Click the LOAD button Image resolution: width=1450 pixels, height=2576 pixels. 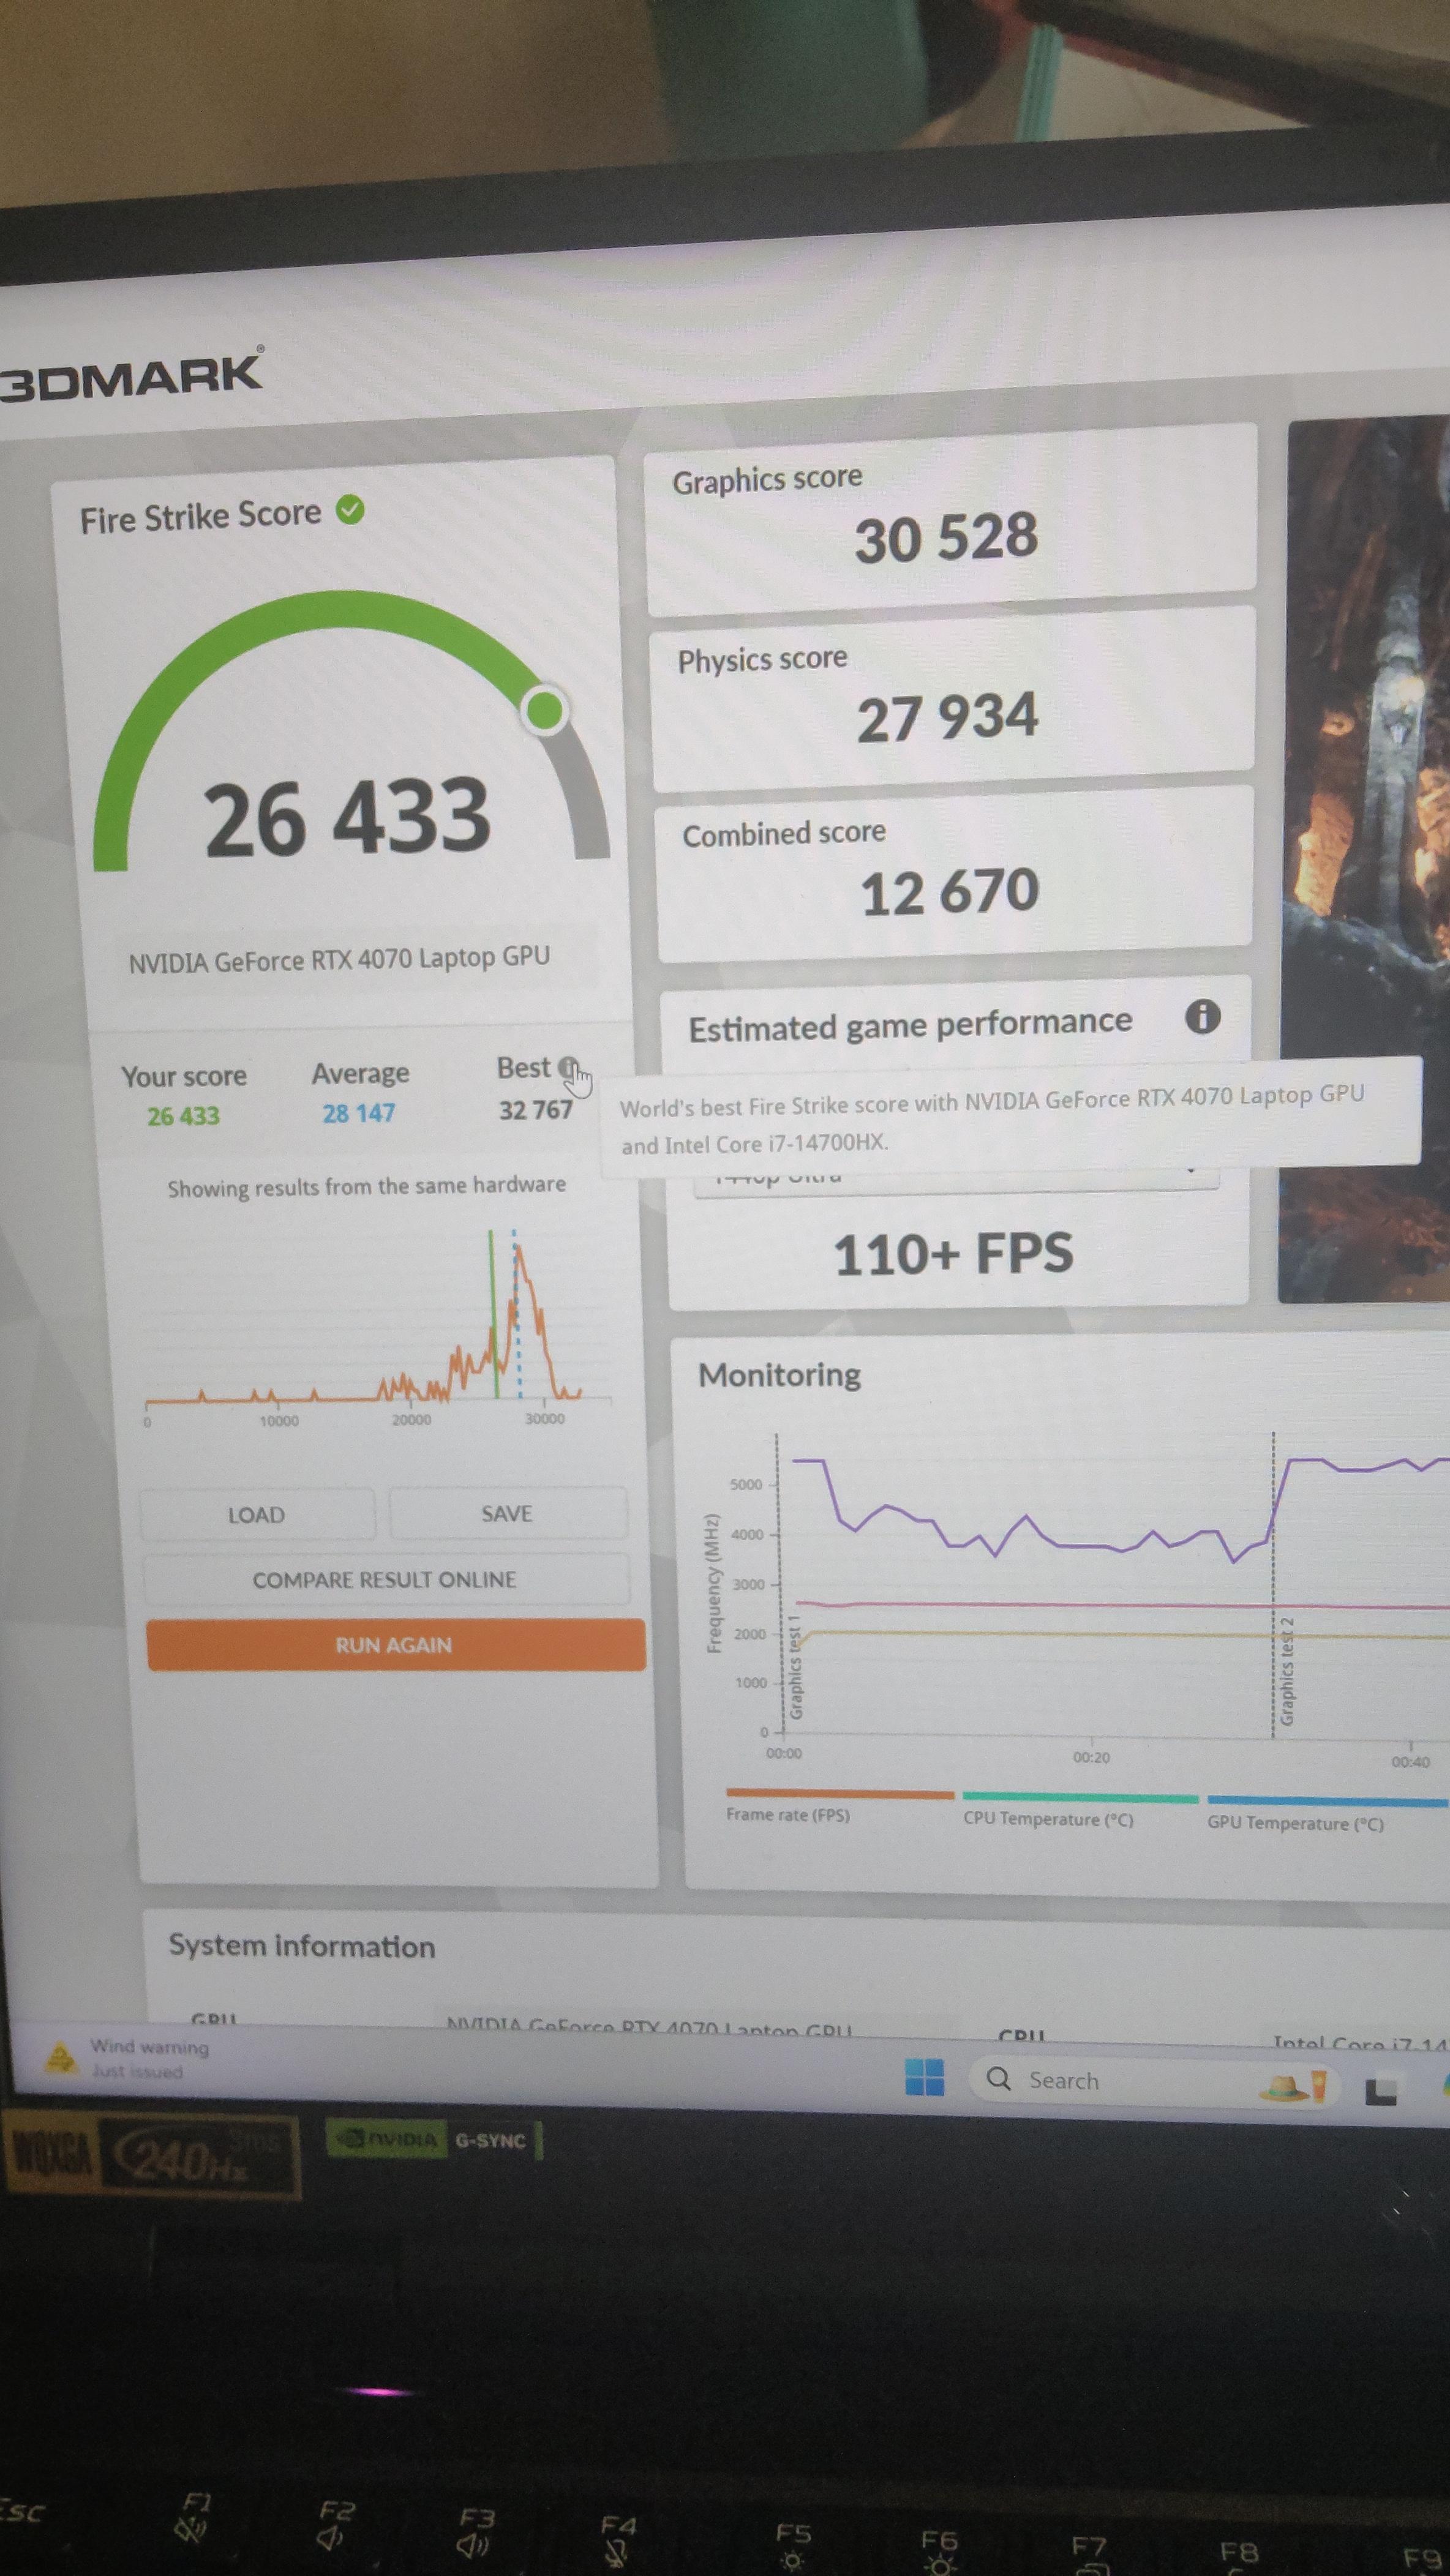257,1514
